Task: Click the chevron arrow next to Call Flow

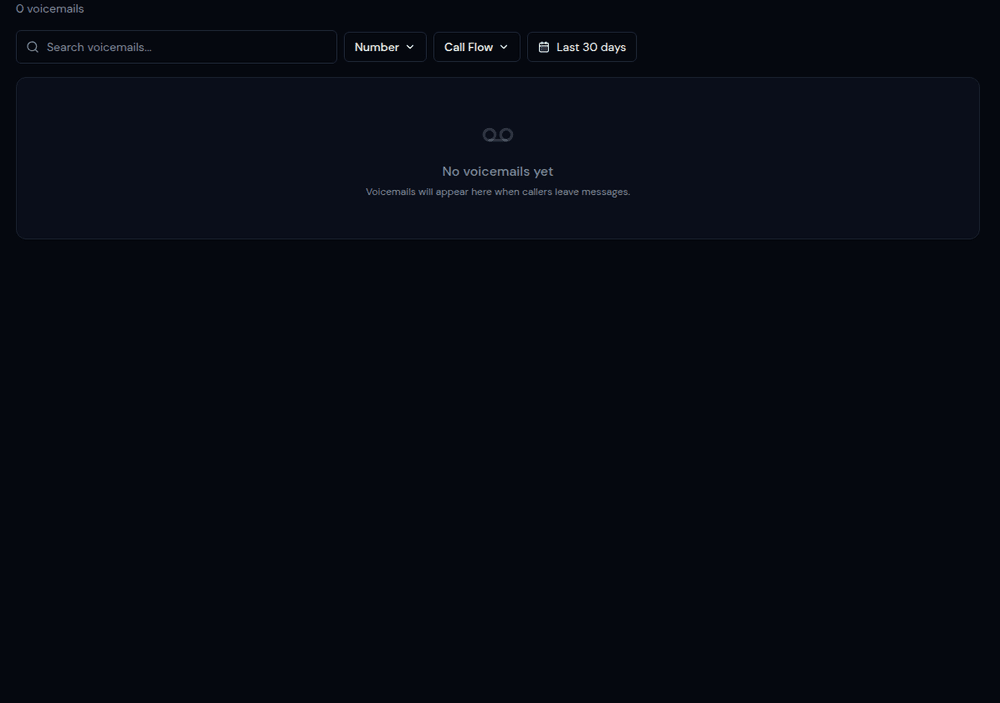Action: pos(504,47)
